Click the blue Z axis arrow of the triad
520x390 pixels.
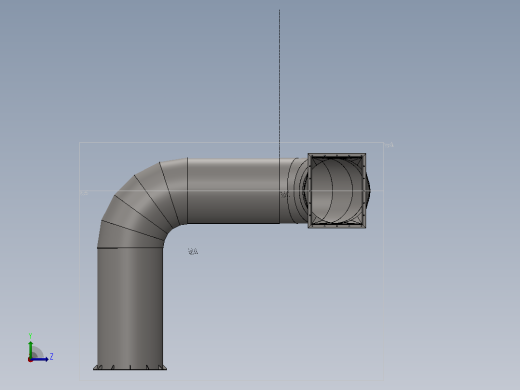tap(39, 359)
